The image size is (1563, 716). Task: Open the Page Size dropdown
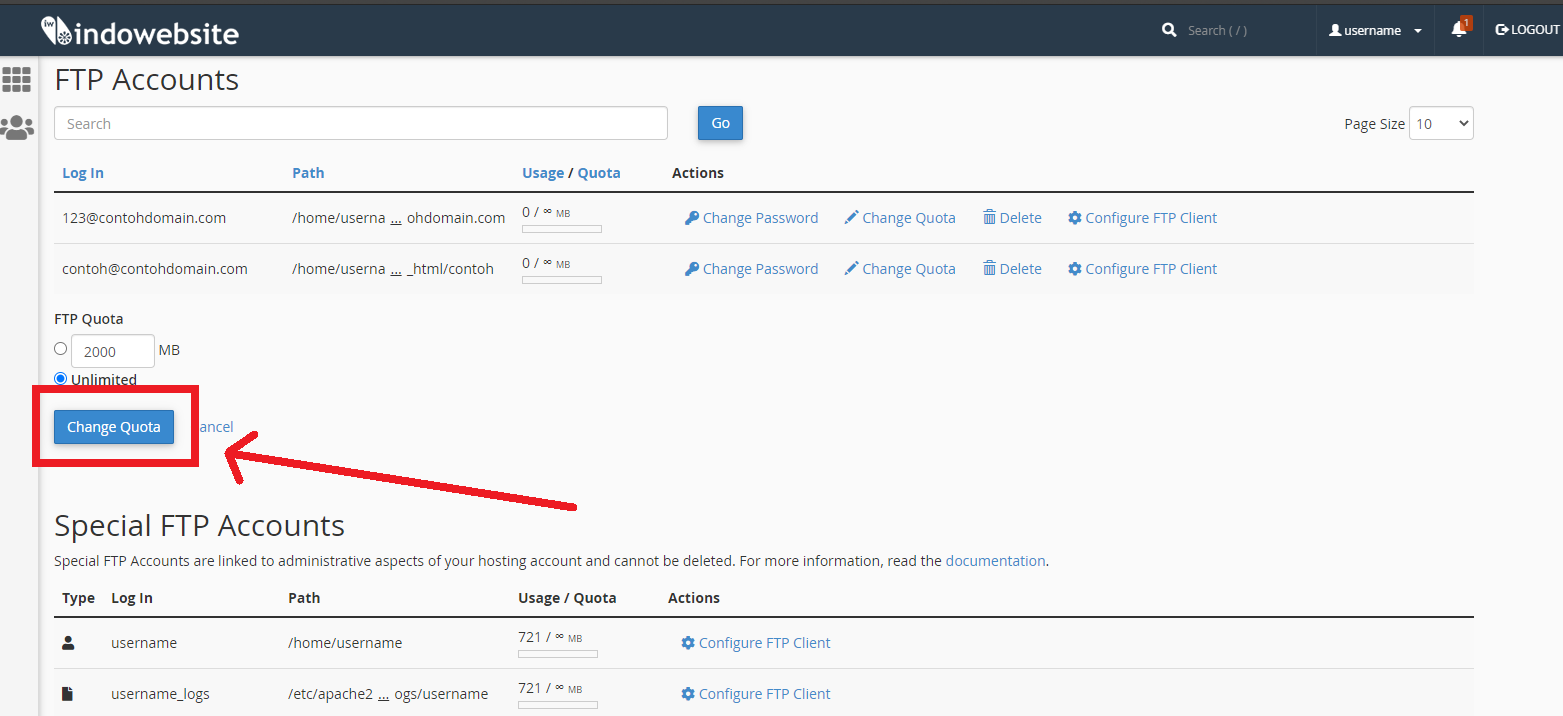[1441, 124]
